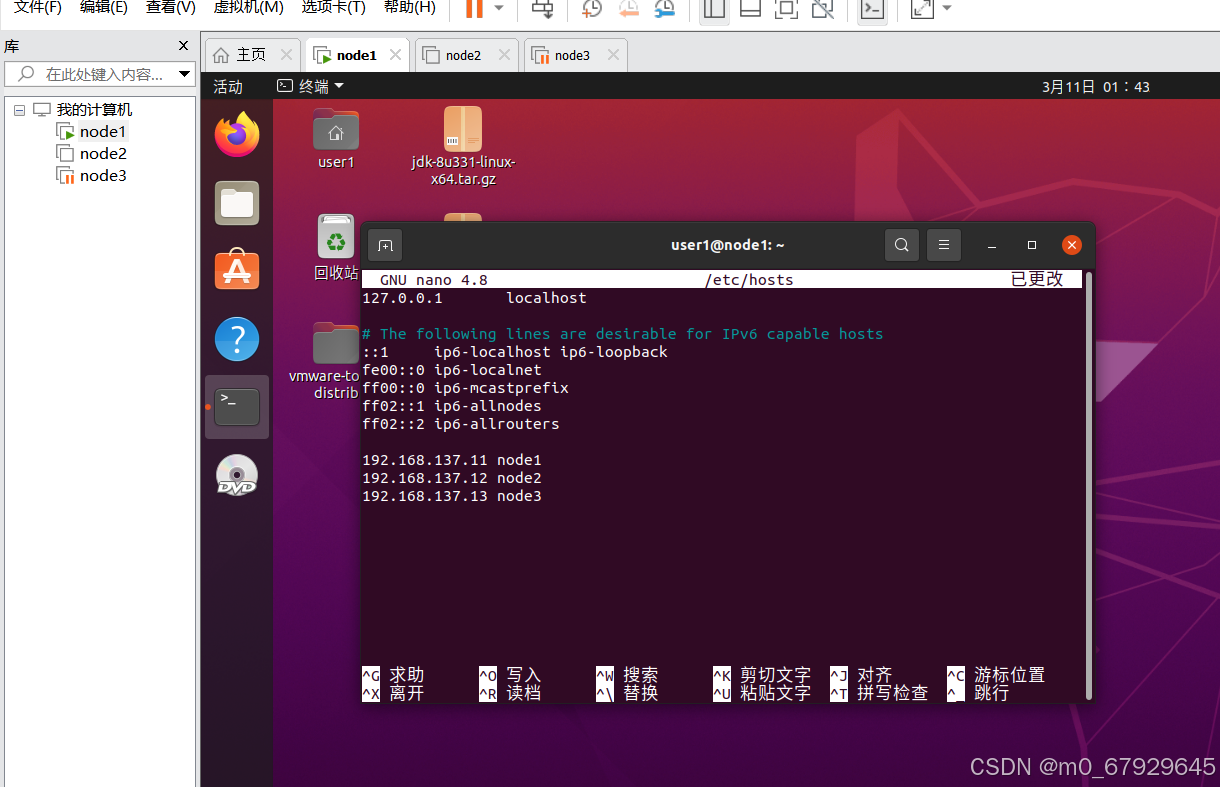
Task: Open the 选项卡(T) menu
Action: tap(334, 7)
